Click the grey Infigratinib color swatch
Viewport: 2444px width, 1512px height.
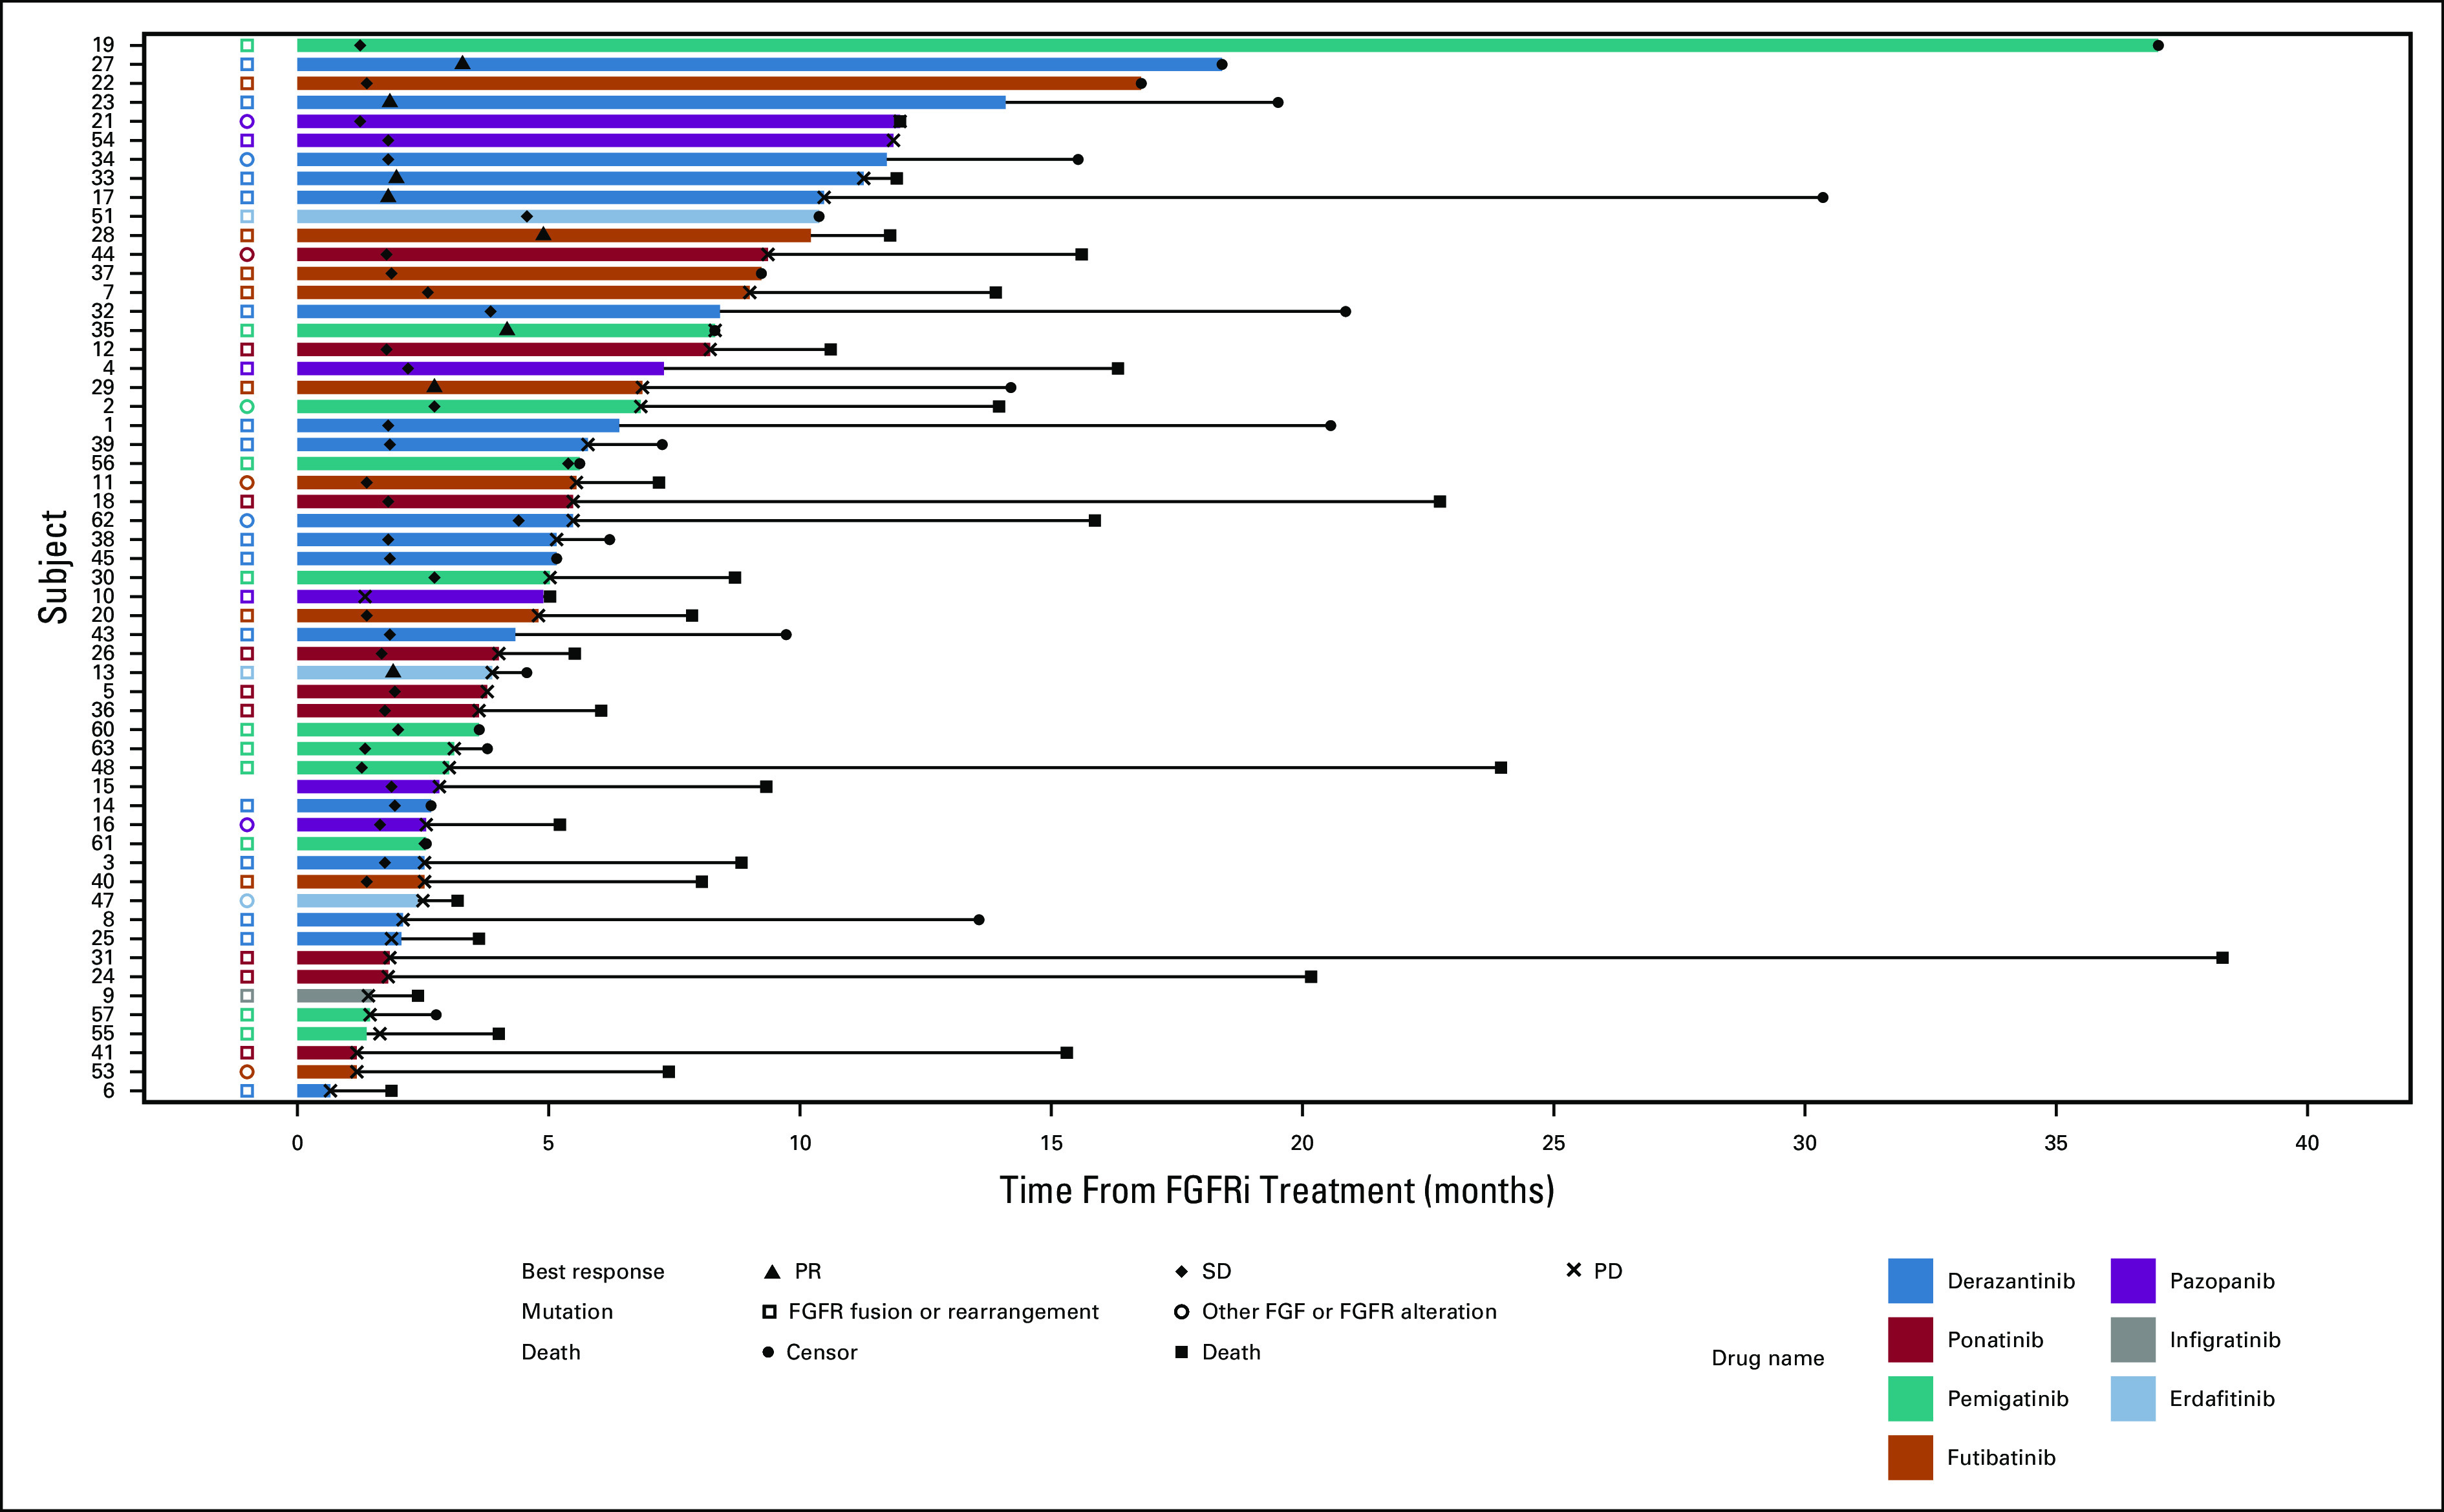(2133, 1340)
